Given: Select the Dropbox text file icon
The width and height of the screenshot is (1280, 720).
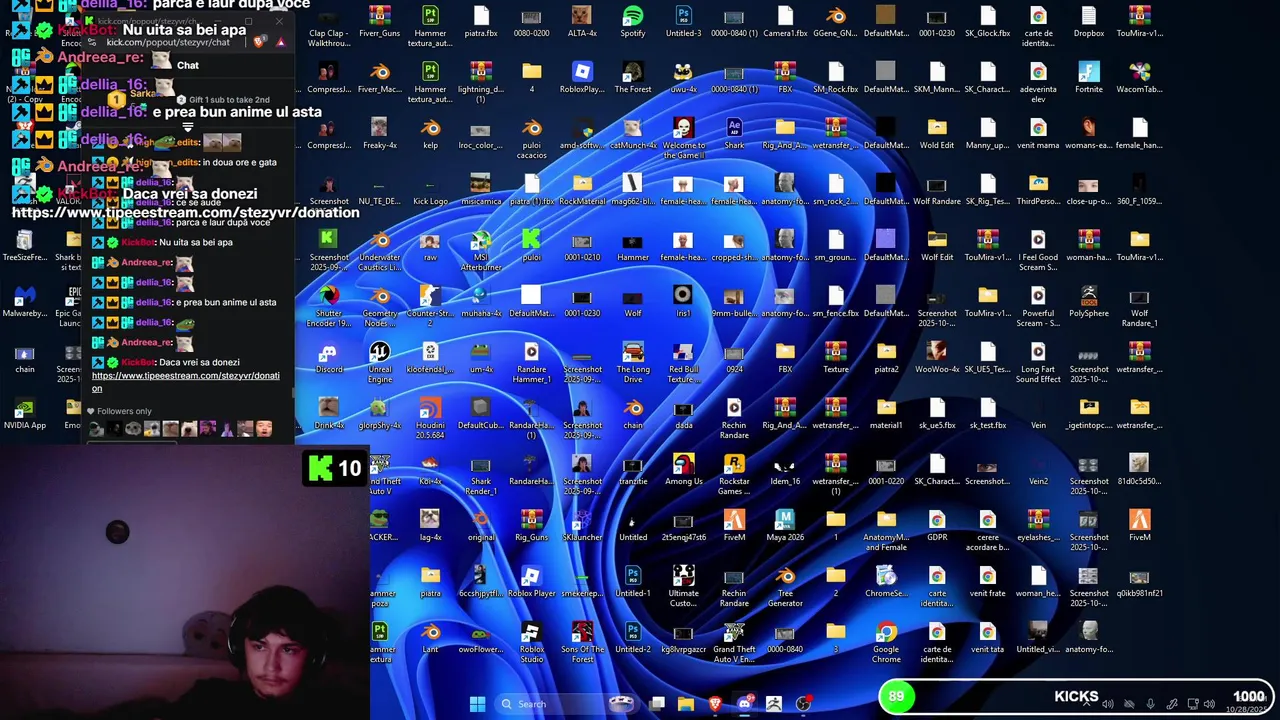Looking at the screenshot, I should pyautogui.click(x=1089, y=22).
